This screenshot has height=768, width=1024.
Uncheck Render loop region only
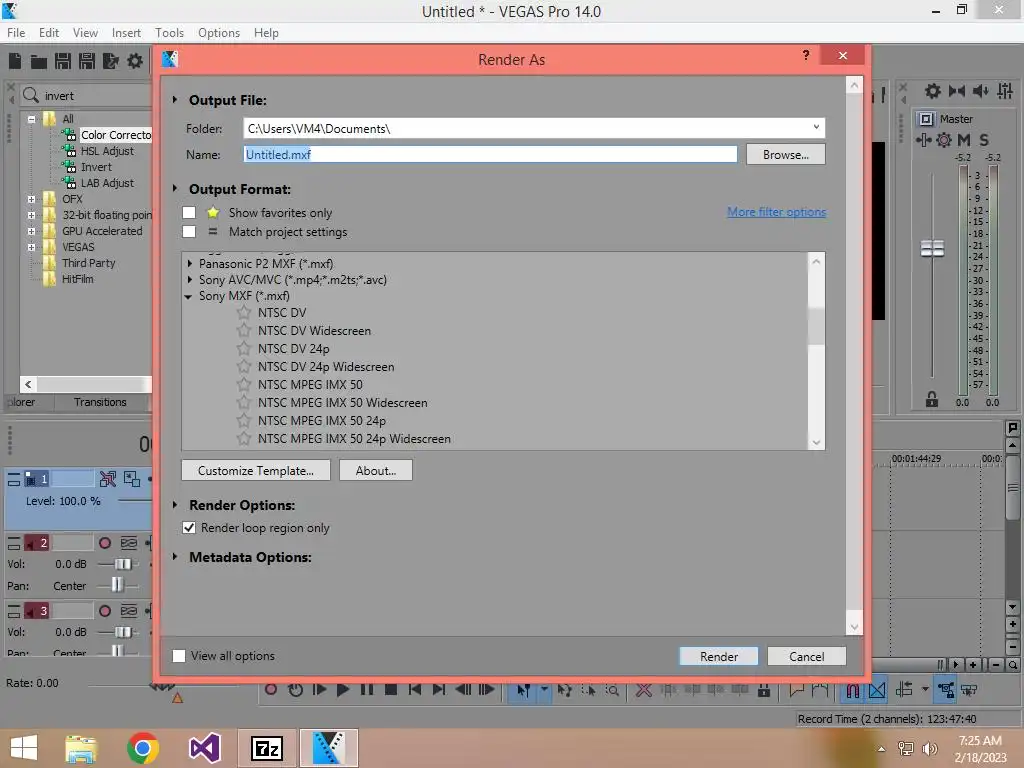pos(189,528)
